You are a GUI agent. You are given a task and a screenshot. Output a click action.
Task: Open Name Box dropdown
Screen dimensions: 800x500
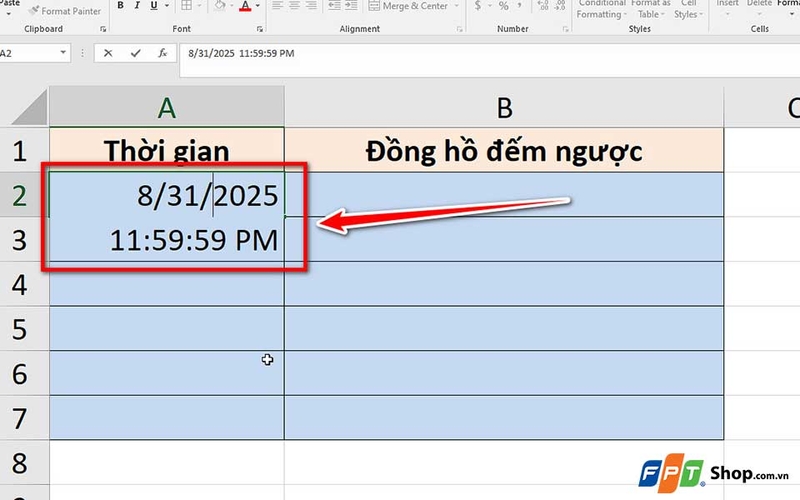(x=63, y=53)
